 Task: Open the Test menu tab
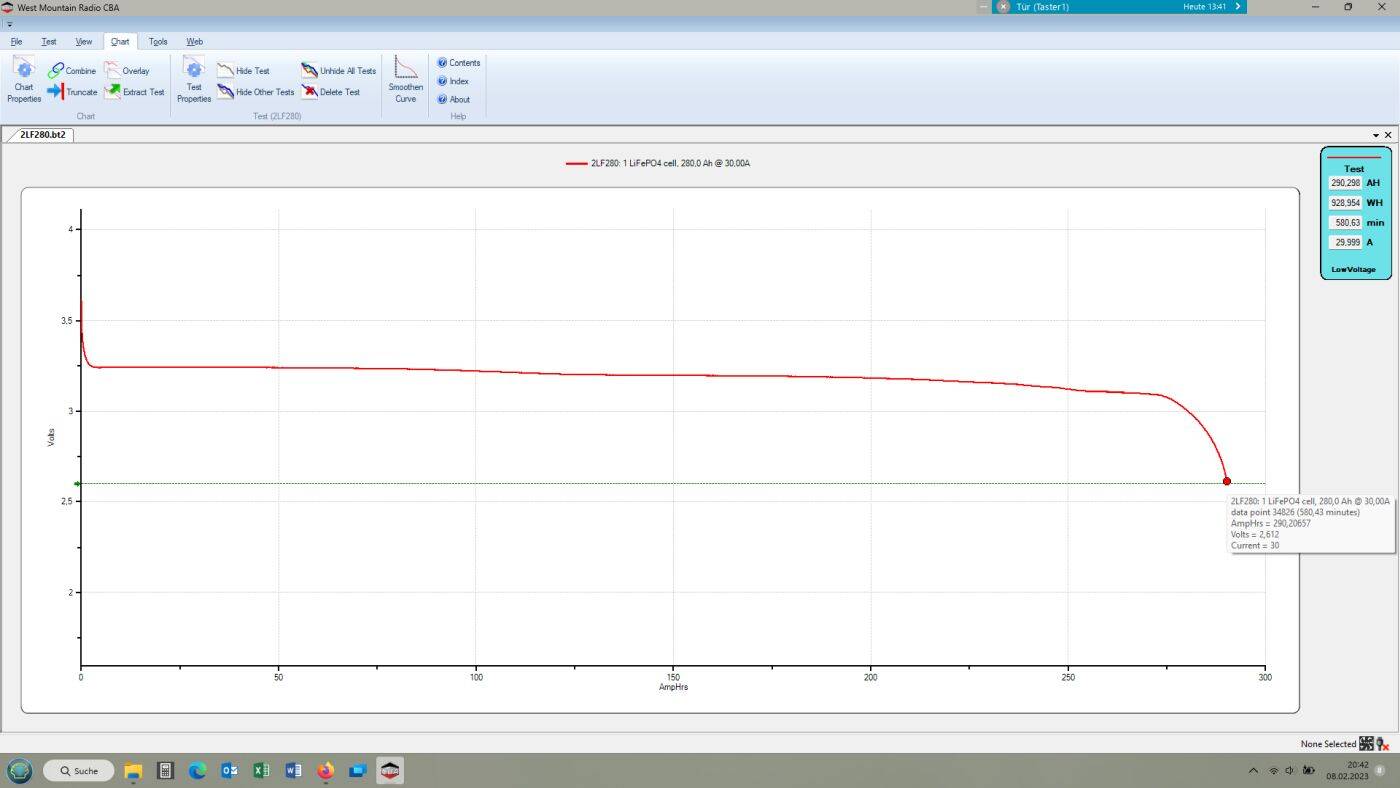48,42
